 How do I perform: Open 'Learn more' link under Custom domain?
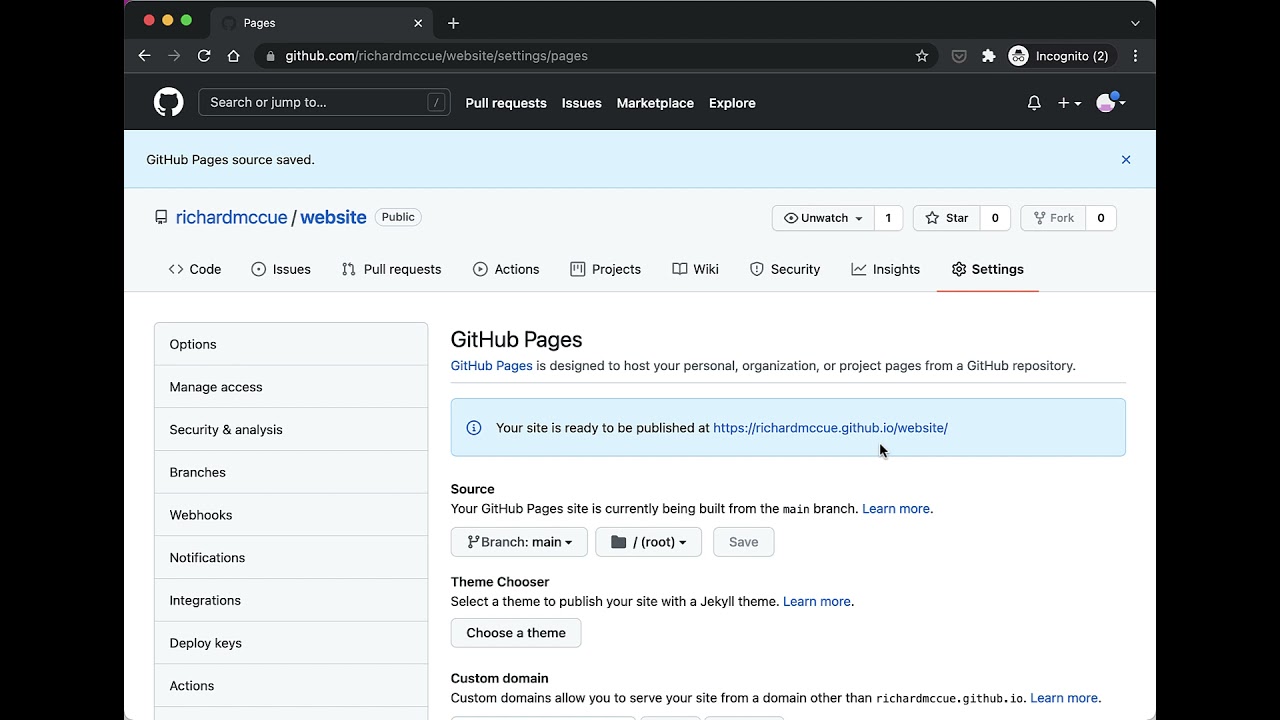point(1065,698)
